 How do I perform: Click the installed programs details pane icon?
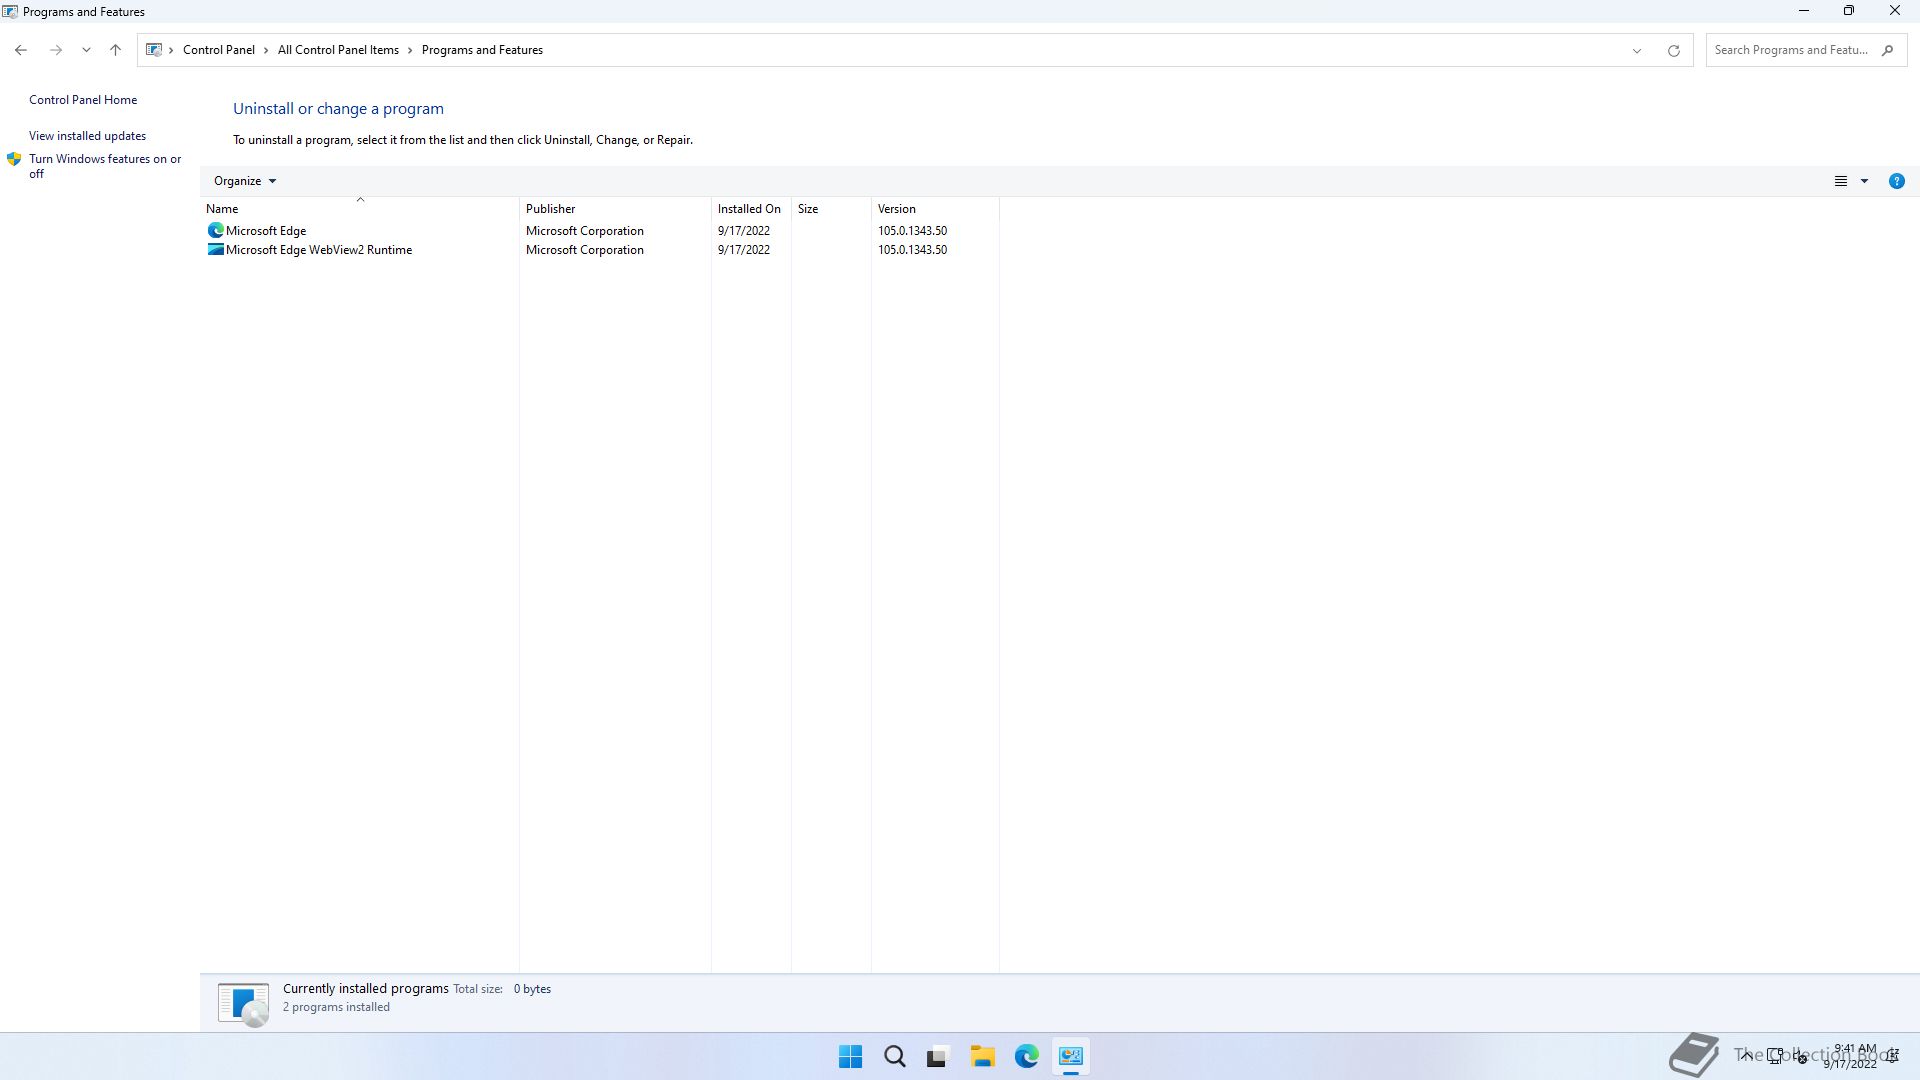(243, 1003)
